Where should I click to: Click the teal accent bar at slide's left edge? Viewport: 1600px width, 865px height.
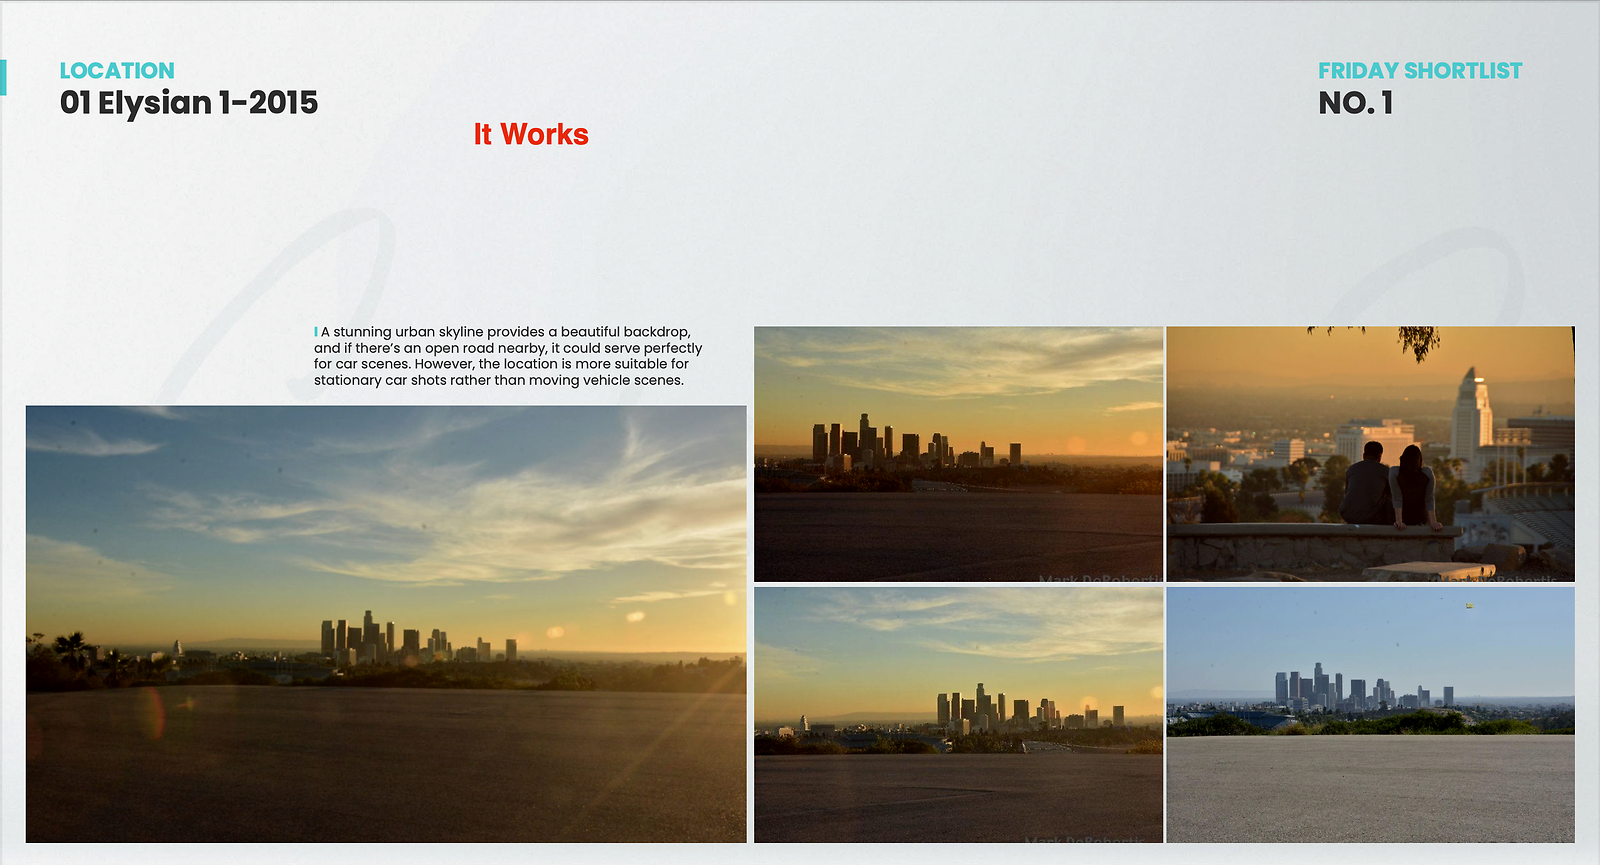(3, 78)
